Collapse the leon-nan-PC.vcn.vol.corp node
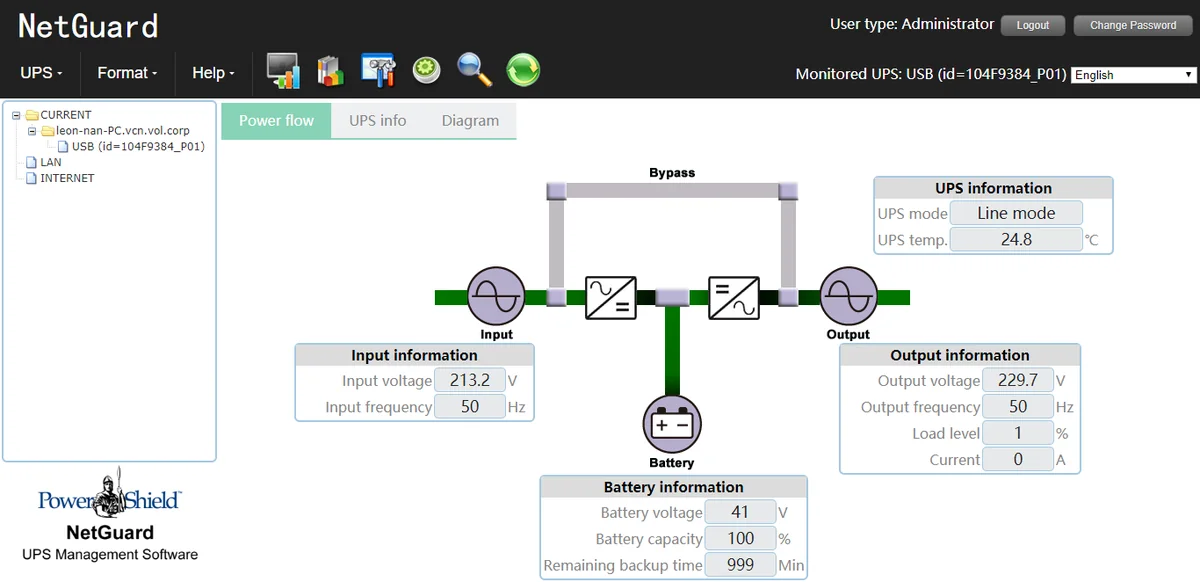Viewport: 1200px width, 582px height. (x=33, y=131)
